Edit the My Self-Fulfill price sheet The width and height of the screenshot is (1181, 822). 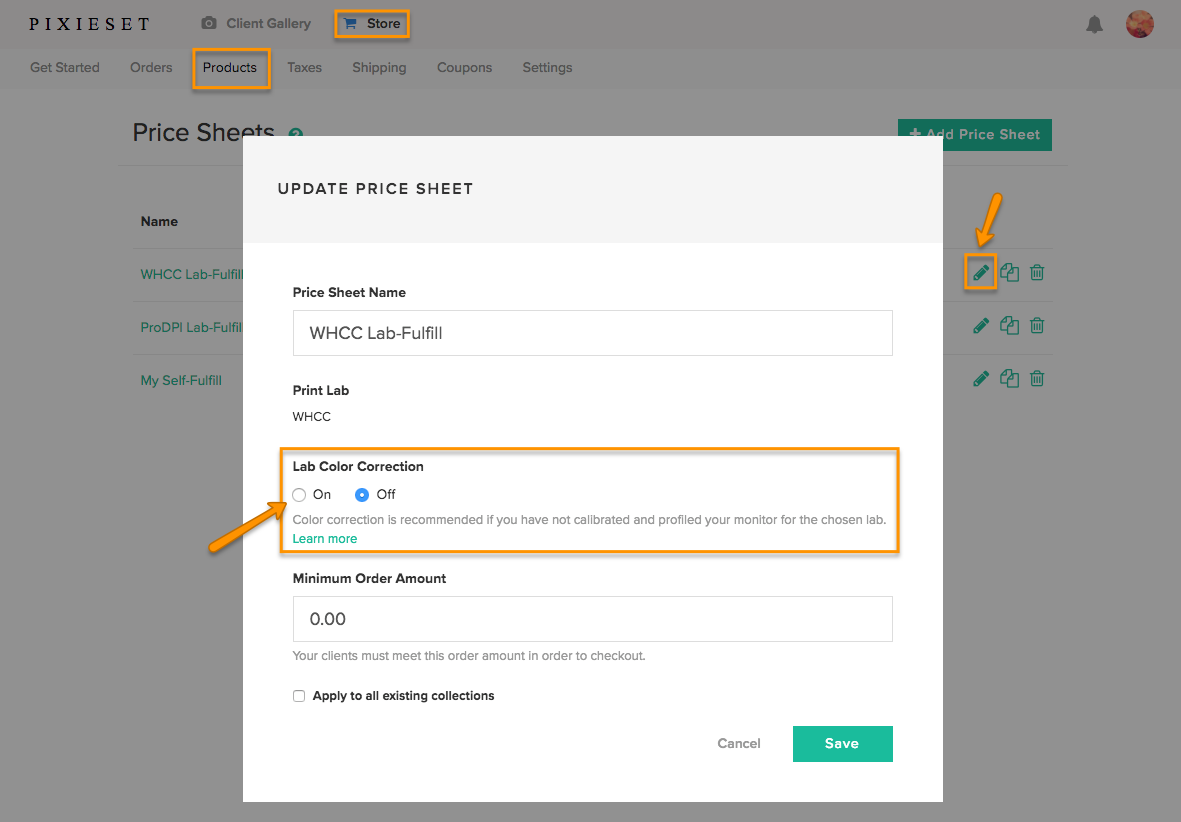coord(981,378)
